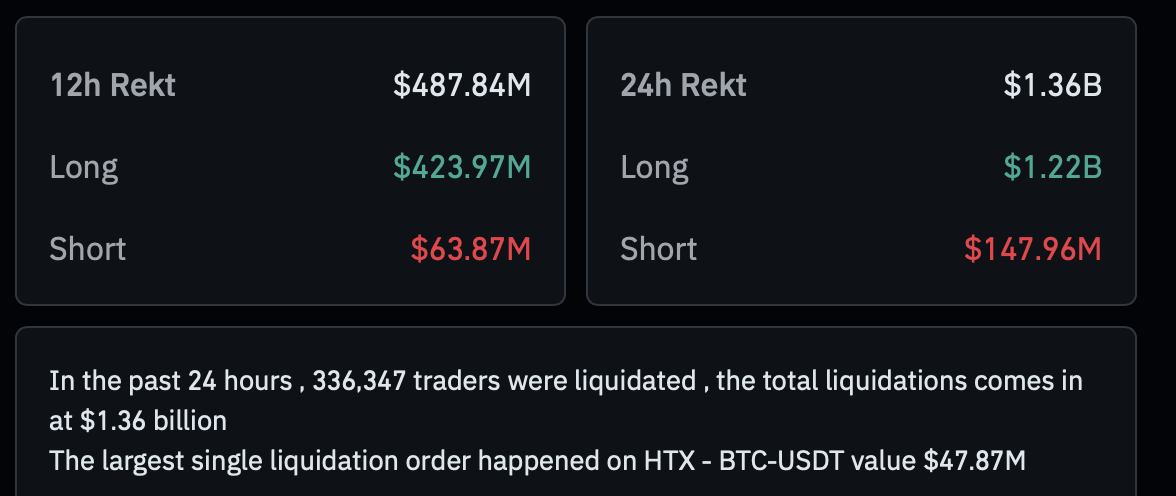Select the $1.36B 24h total value

click(x=1052, y=86)
